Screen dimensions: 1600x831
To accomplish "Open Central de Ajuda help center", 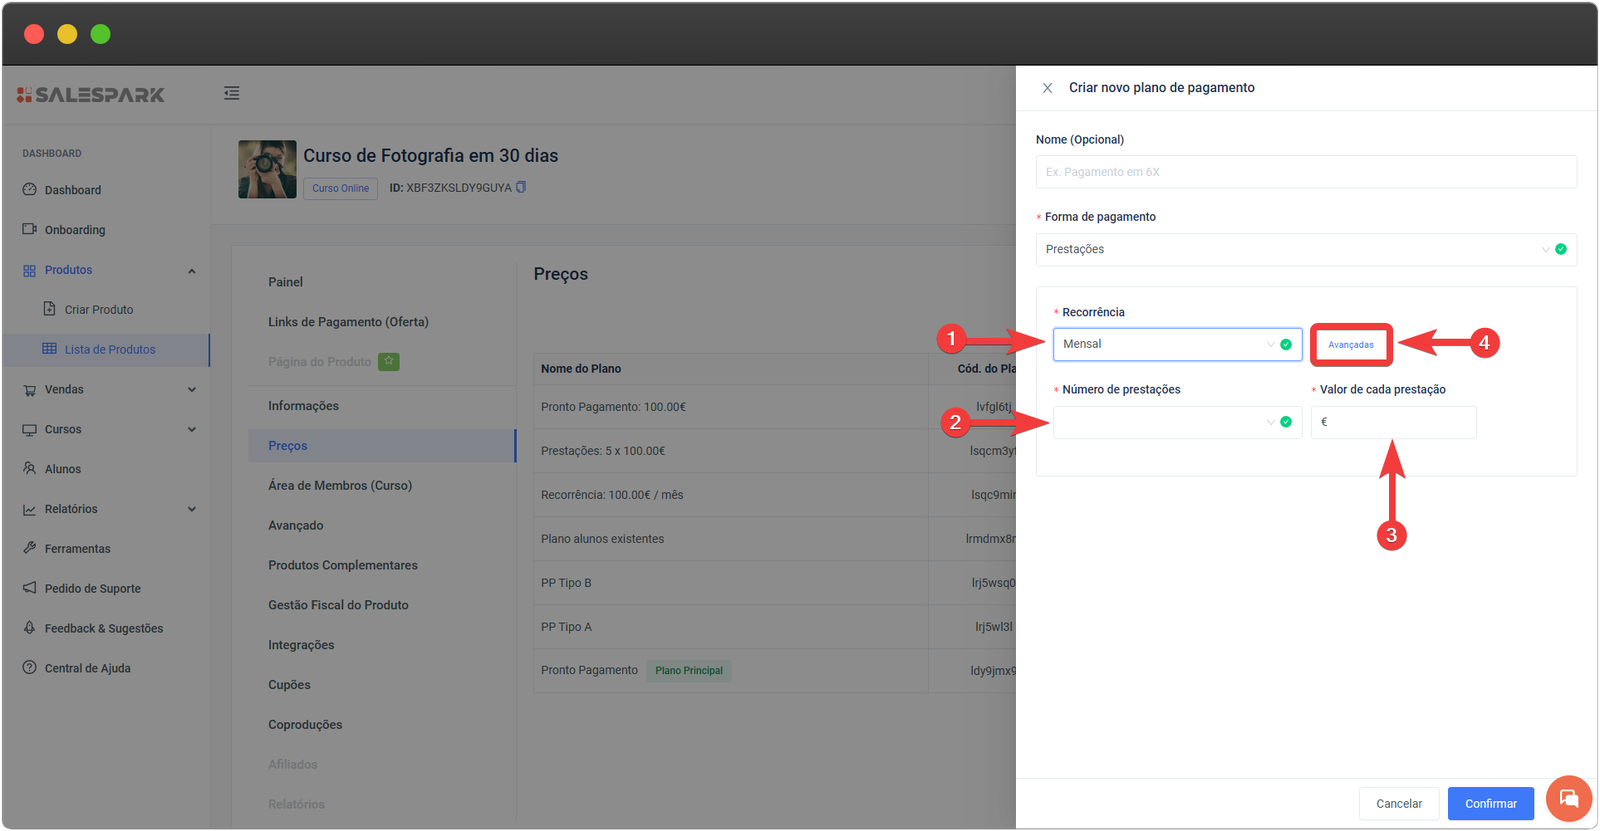I will 87,668.
